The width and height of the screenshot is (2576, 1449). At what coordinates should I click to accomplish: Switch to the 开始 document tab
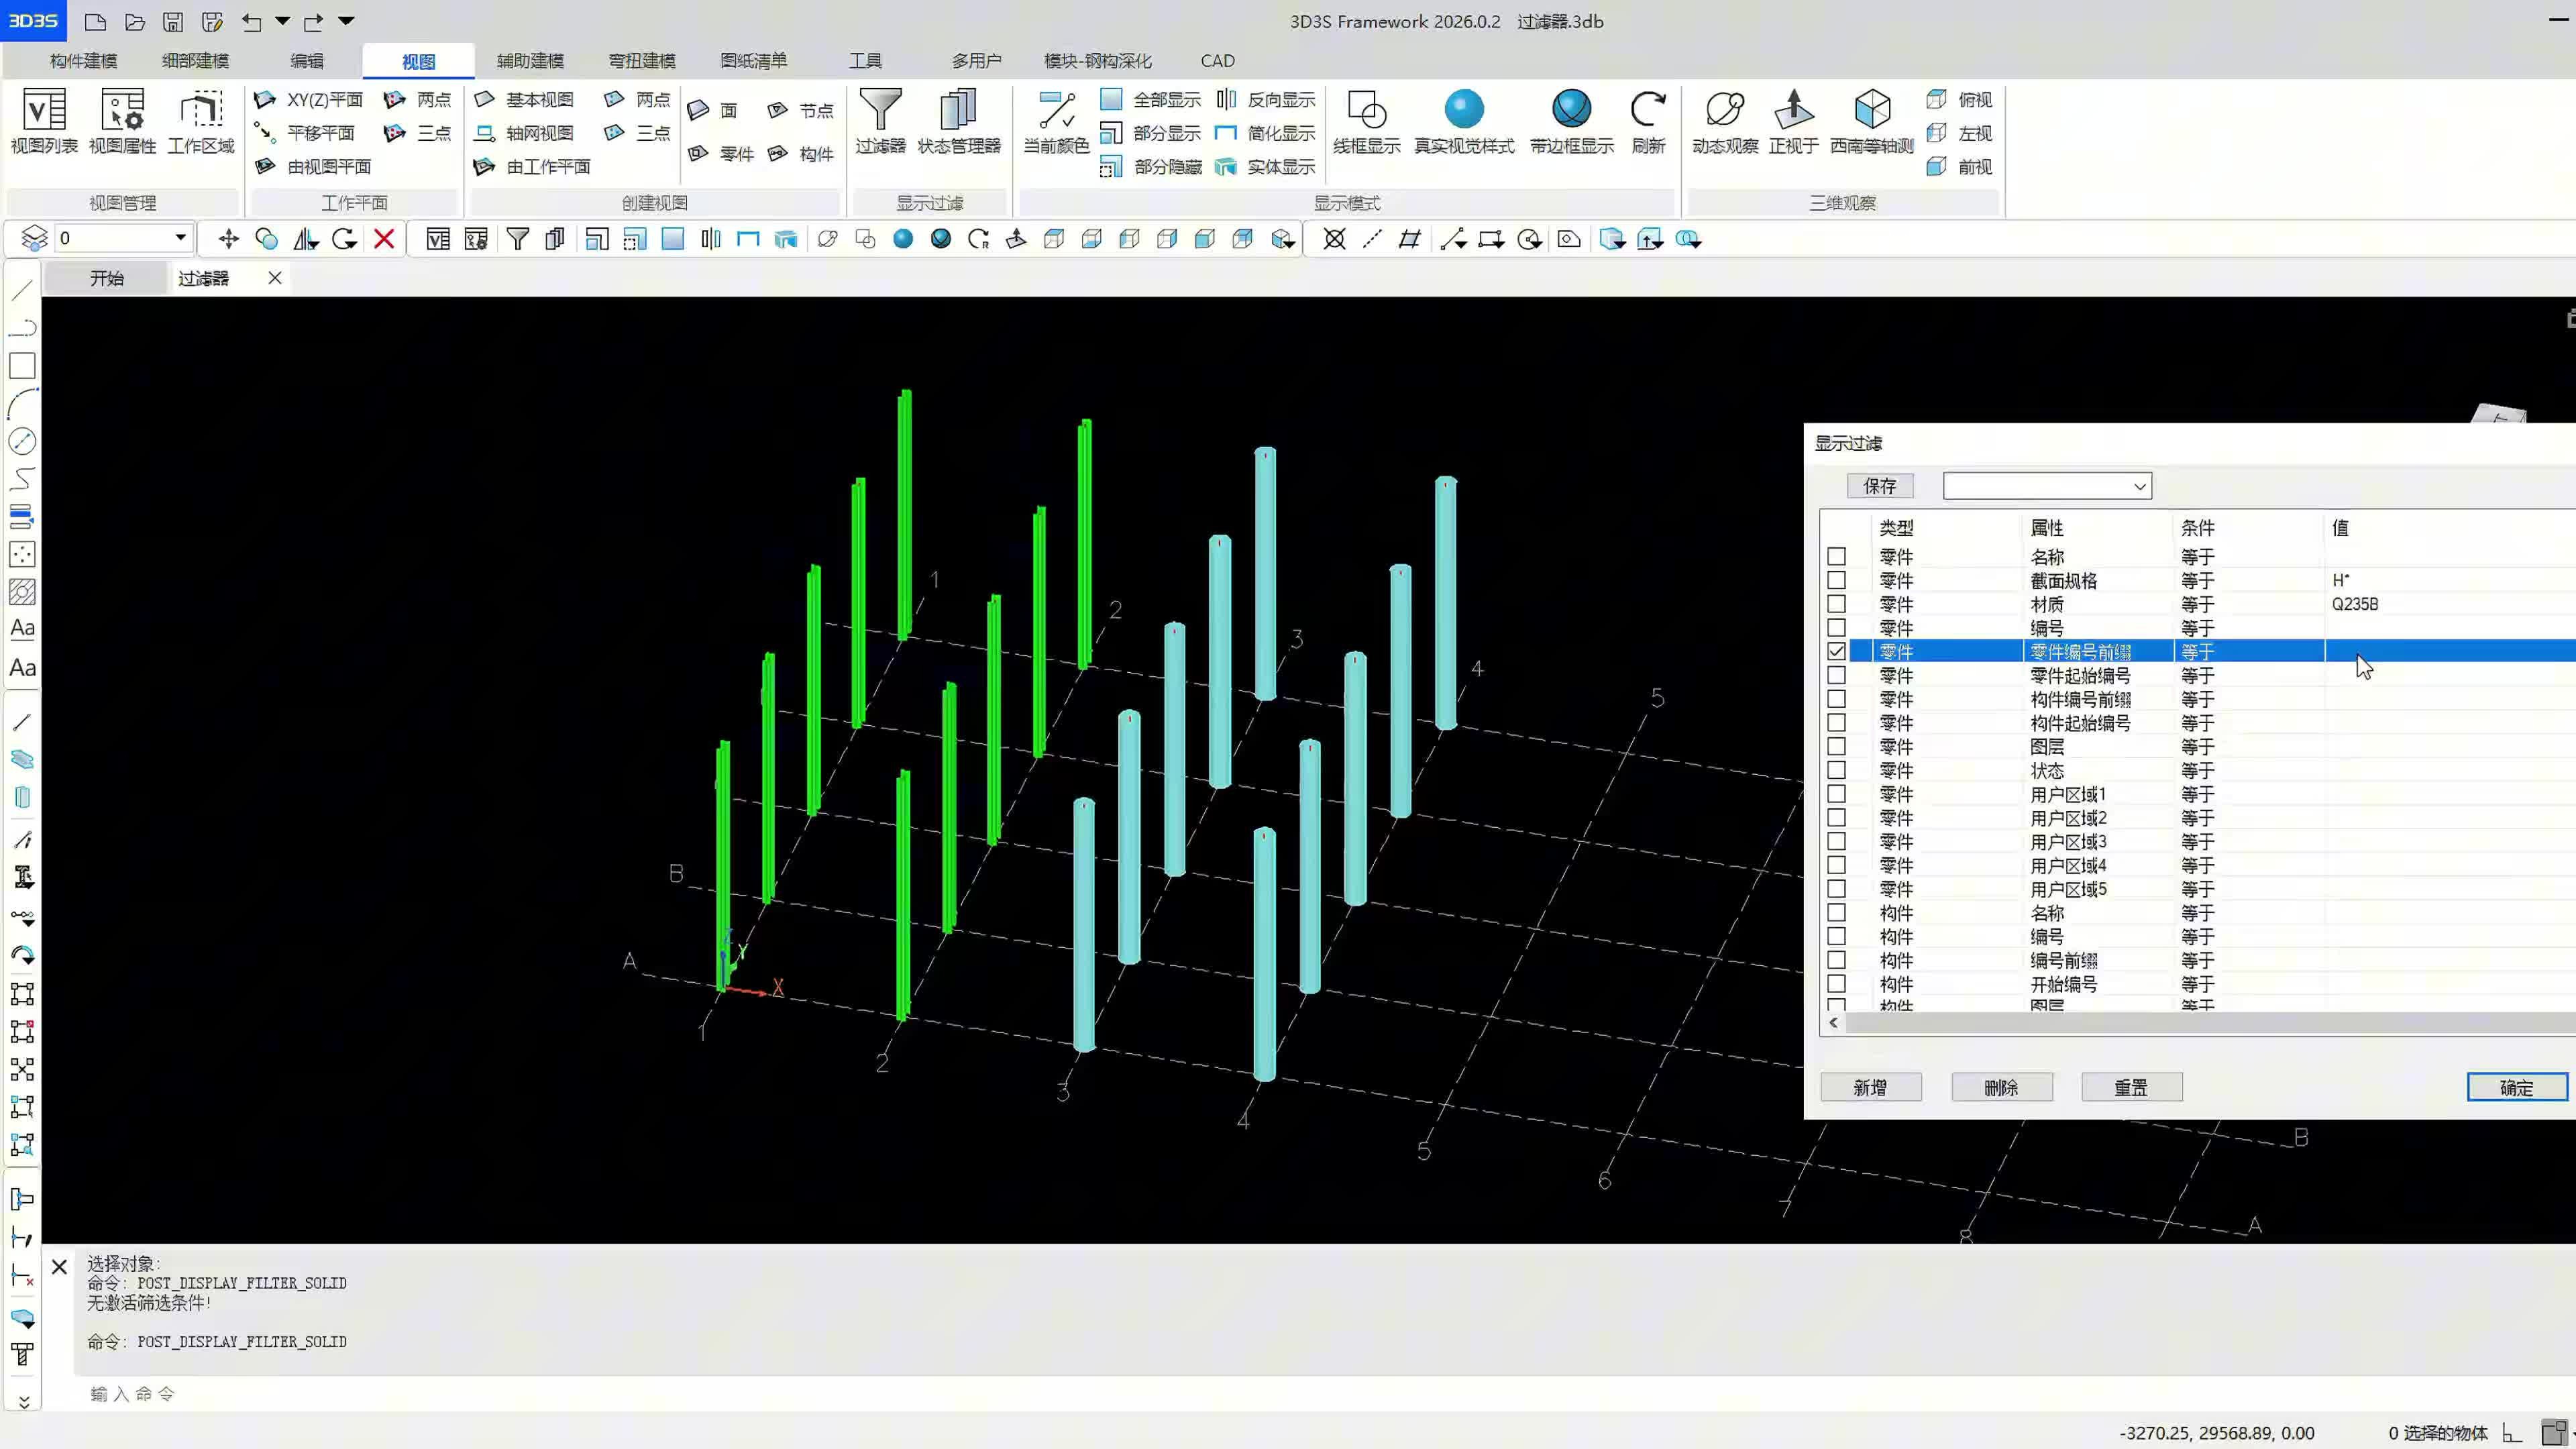pyautogui.click(x=106, y=278)
